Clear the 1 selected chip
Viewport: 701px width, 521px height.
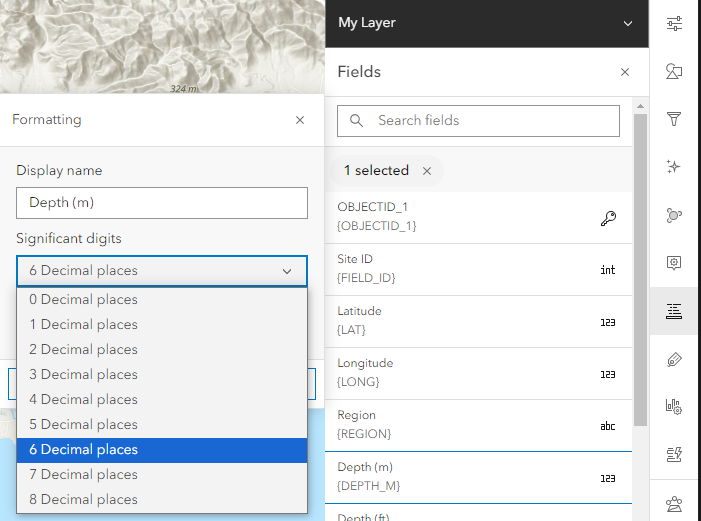click(427, 171)
